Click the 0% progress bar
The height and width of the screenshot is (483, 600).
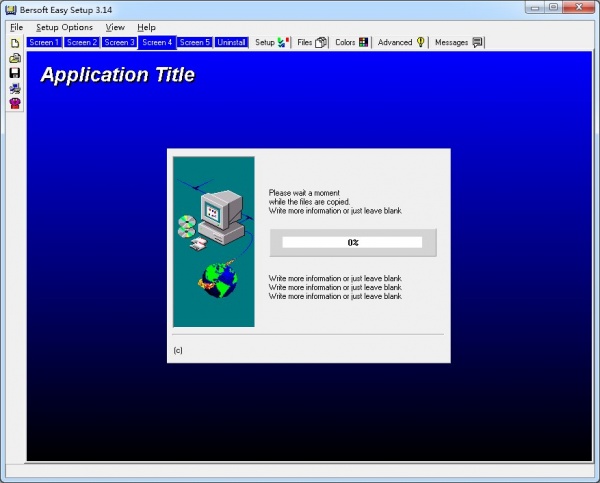point(352,242)
